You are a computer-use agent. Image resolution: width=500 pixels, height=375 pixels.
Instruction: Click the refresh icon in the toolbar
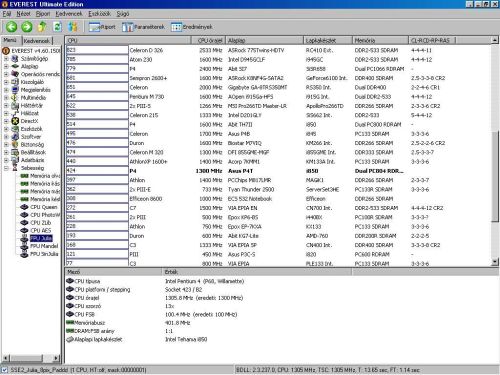click(57, 27)
